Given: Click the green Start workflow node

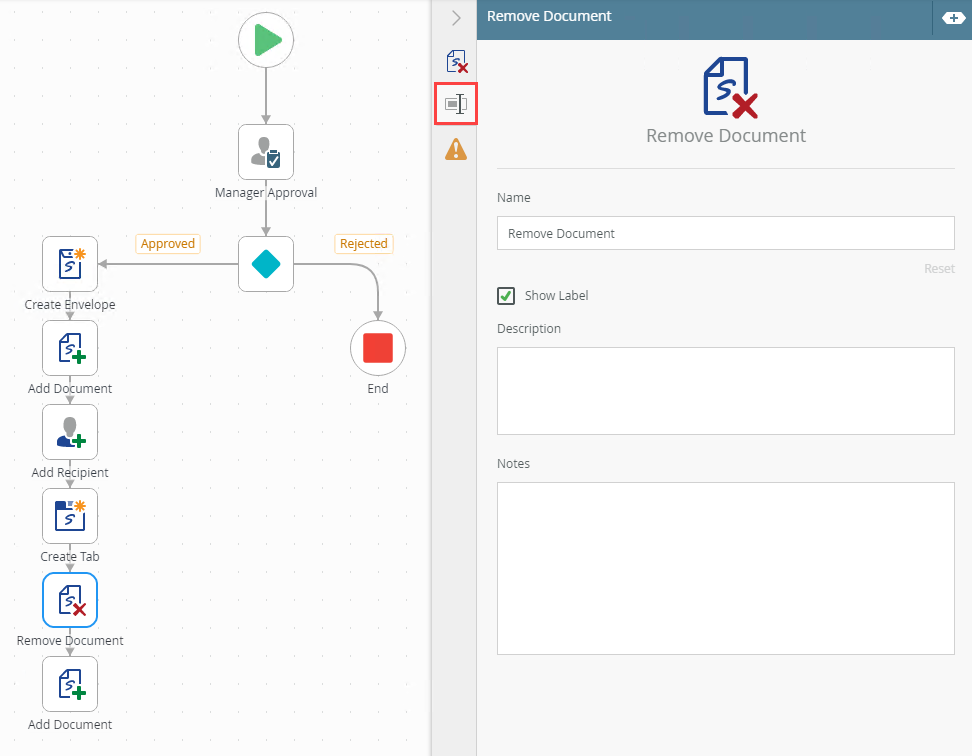Looking at the screenshot, I should [x=266, y=41].
